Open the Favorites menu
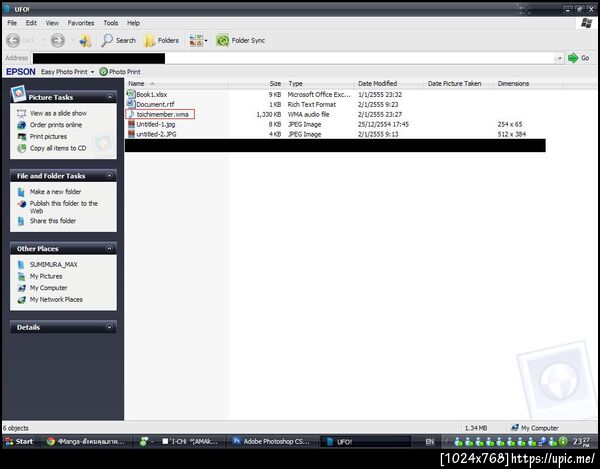 tap(81, 23)
